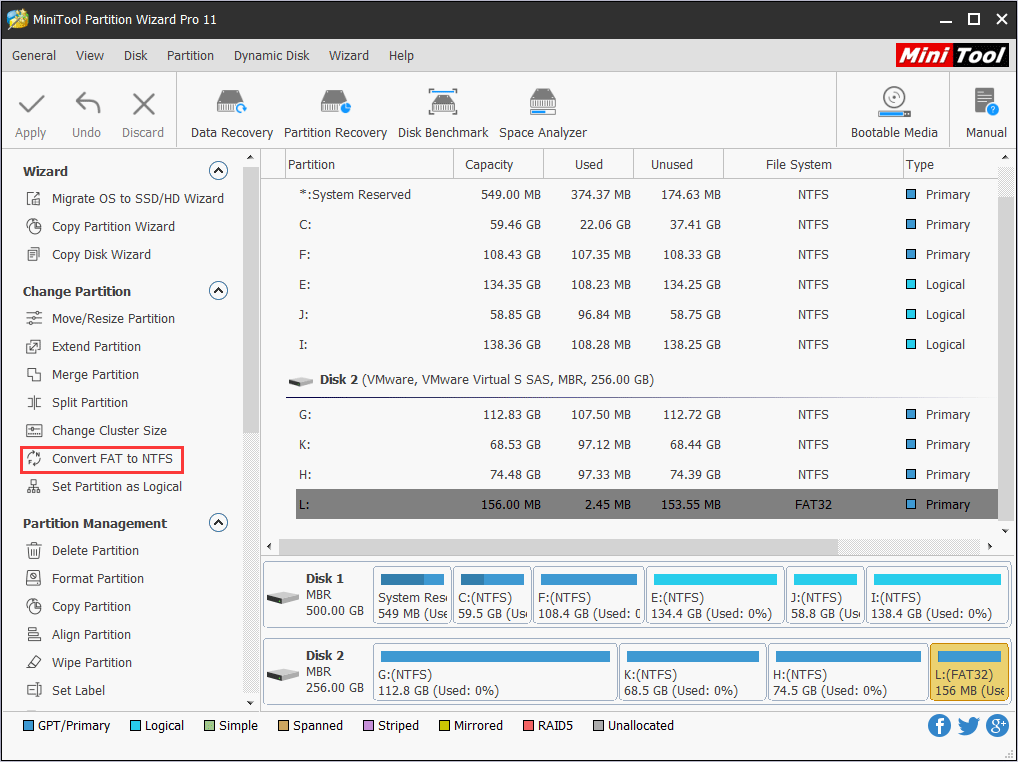Click E:(NTFS) block in Disk 1 map
This screenshot has width=1018, height=762.
[714, 595]
